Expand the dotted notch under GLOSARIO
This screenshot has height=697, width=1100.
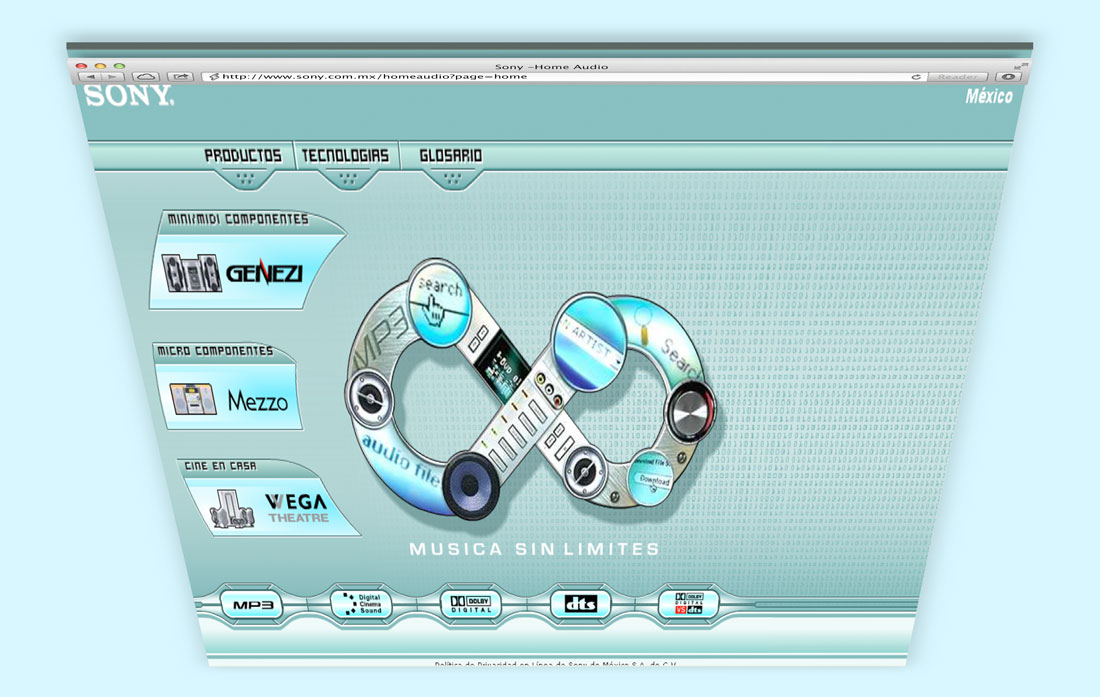(x=452, y=179)
